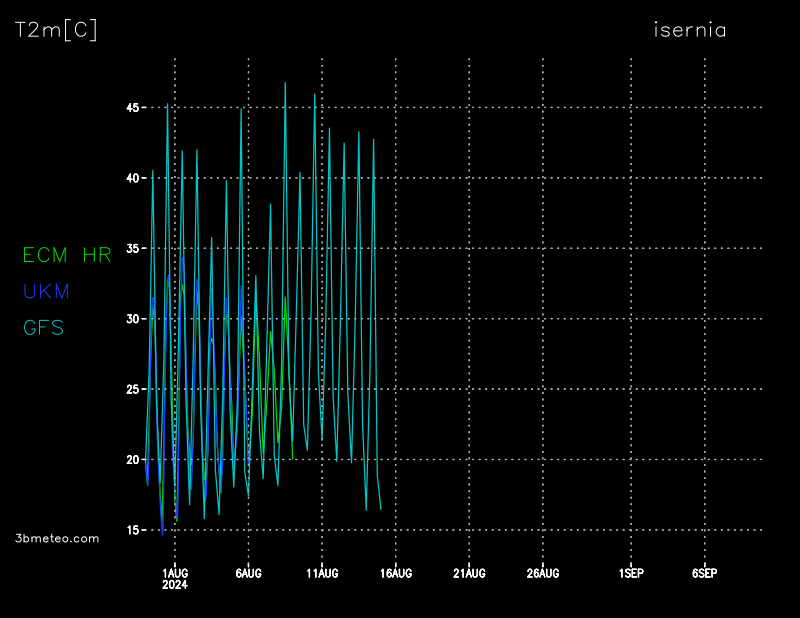The image size is (800, 618).
Task: Click the 45 degree y-axis label
Action: point(131,107)
